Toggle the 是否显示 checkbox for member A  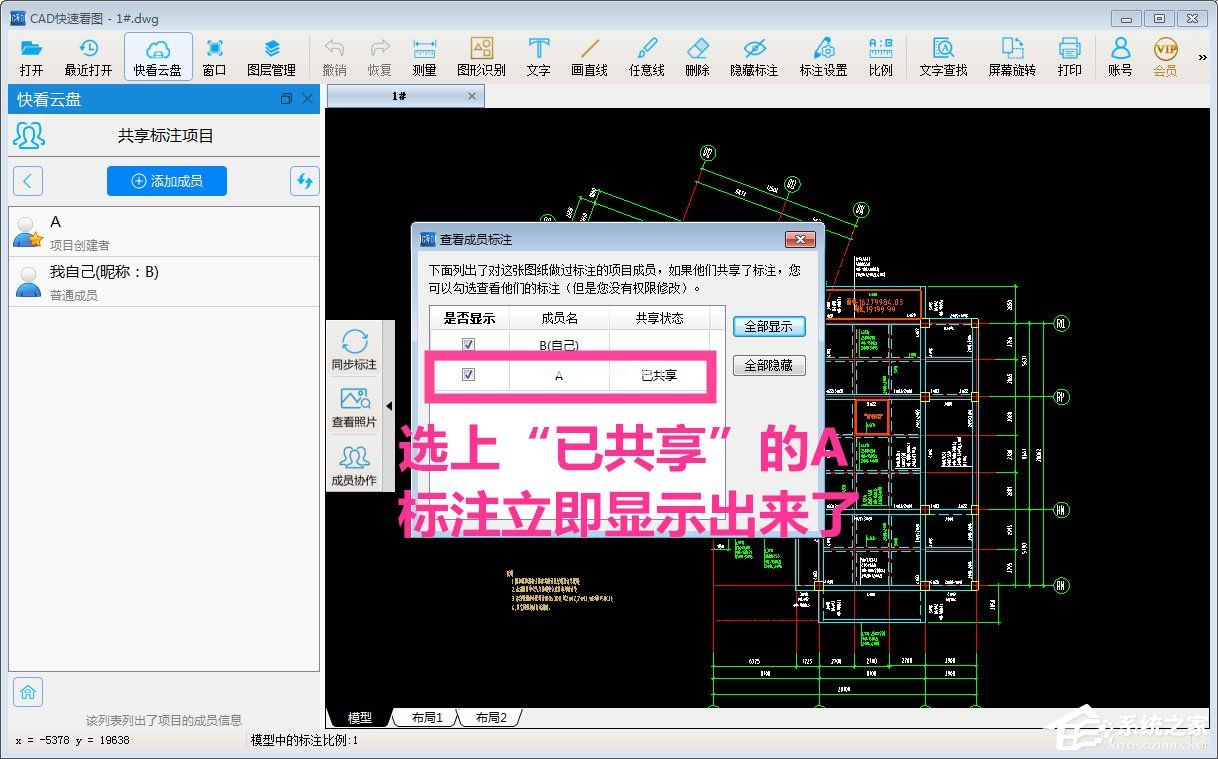coord(468,375)
